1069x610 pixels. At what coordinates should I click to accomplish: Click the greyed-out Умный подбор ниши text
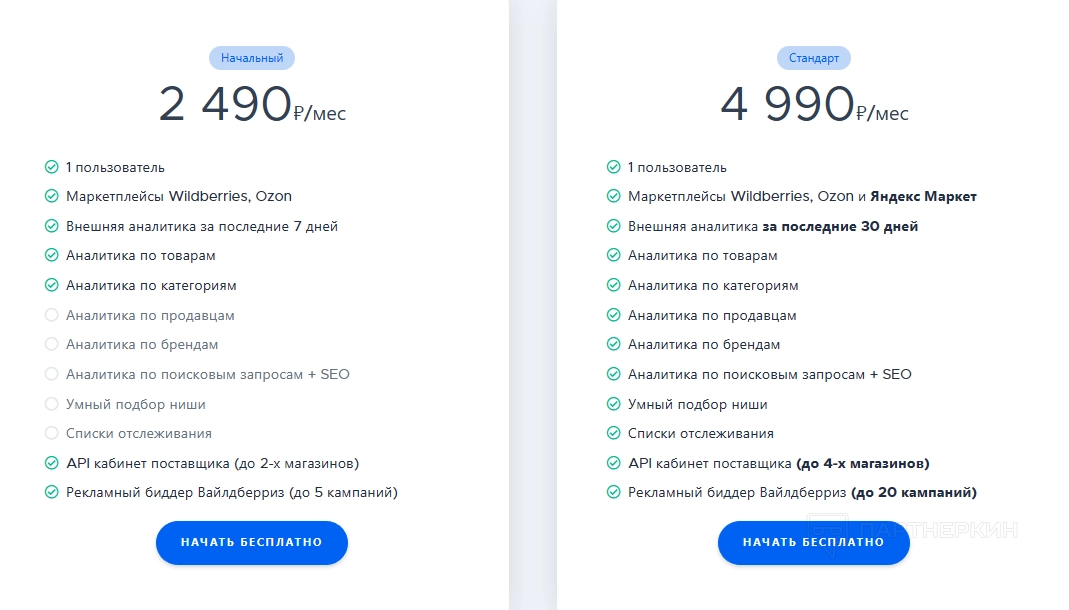click(136, 404)
